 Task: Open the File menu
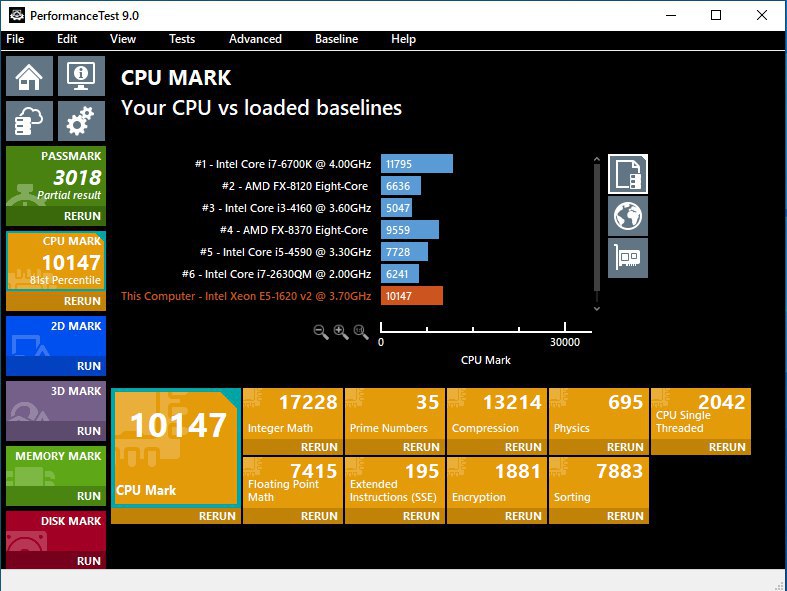tap(15, 39)
